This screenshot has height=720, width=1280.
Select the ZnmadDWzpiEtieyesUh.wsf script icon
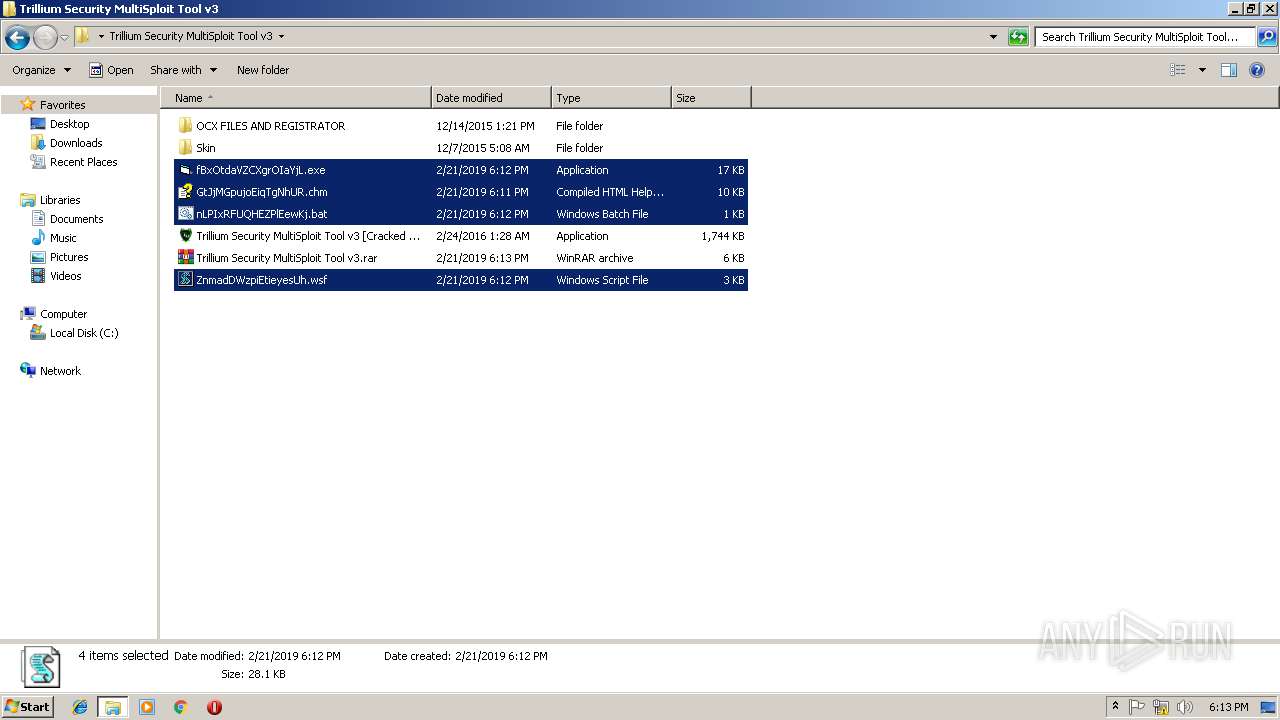point(185,280)
